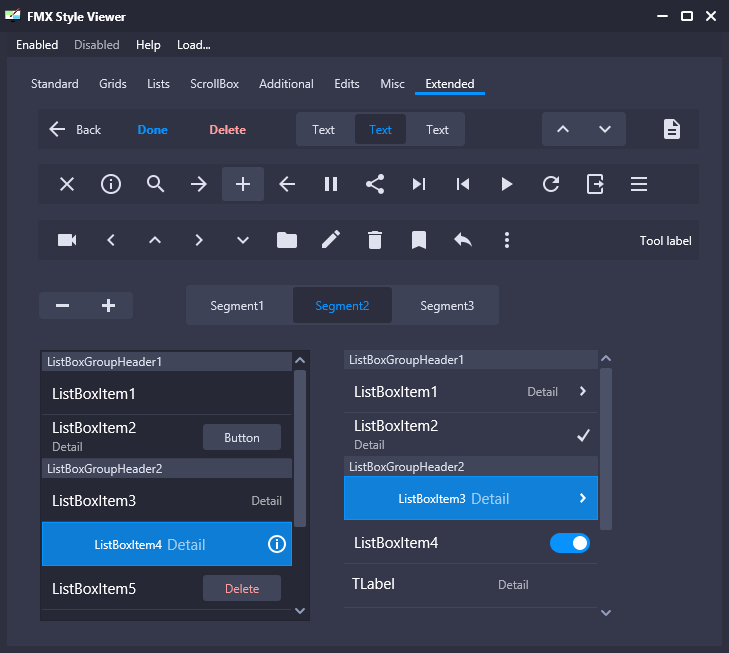729x653 pixels.
Task: Open the Additional tab
Action: 286,84
